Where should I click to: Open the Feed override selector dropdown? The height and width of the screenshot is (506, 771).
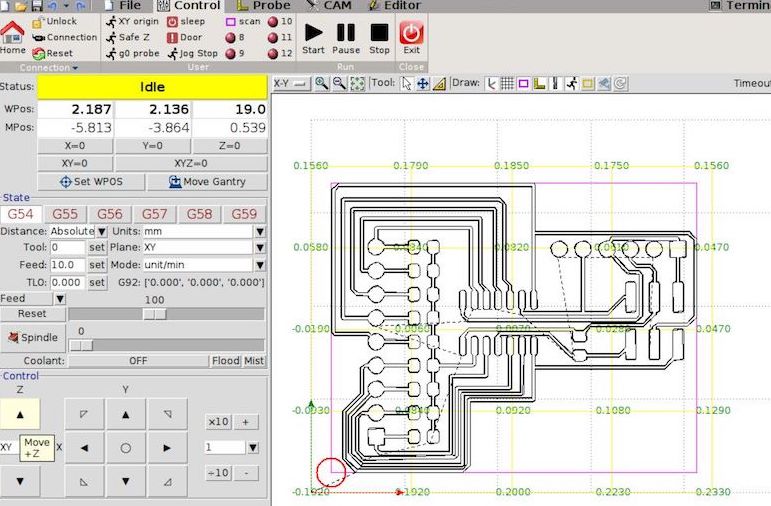[60, 298]
